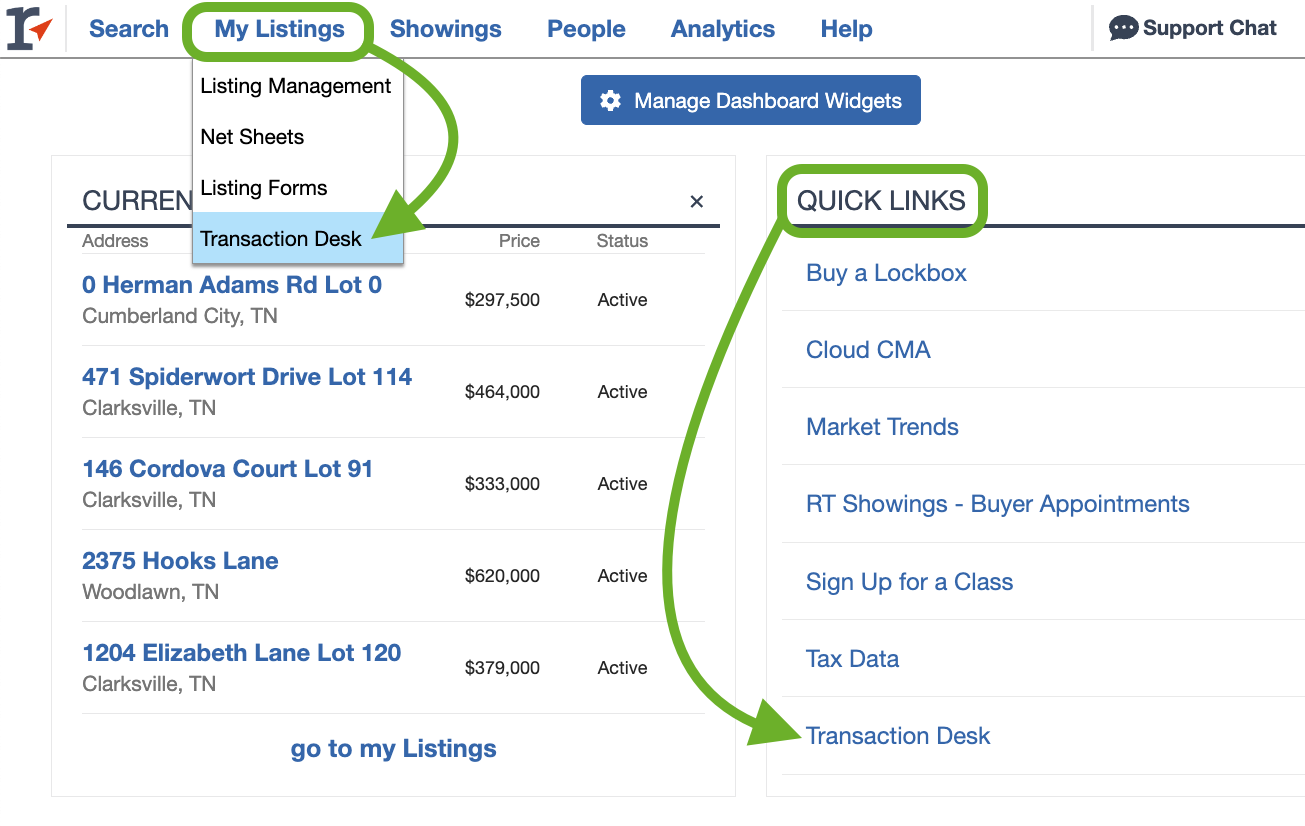Open Listing Forms from the menu
This screenshot has width=1305, height=826.
click(x=263, y=188)
